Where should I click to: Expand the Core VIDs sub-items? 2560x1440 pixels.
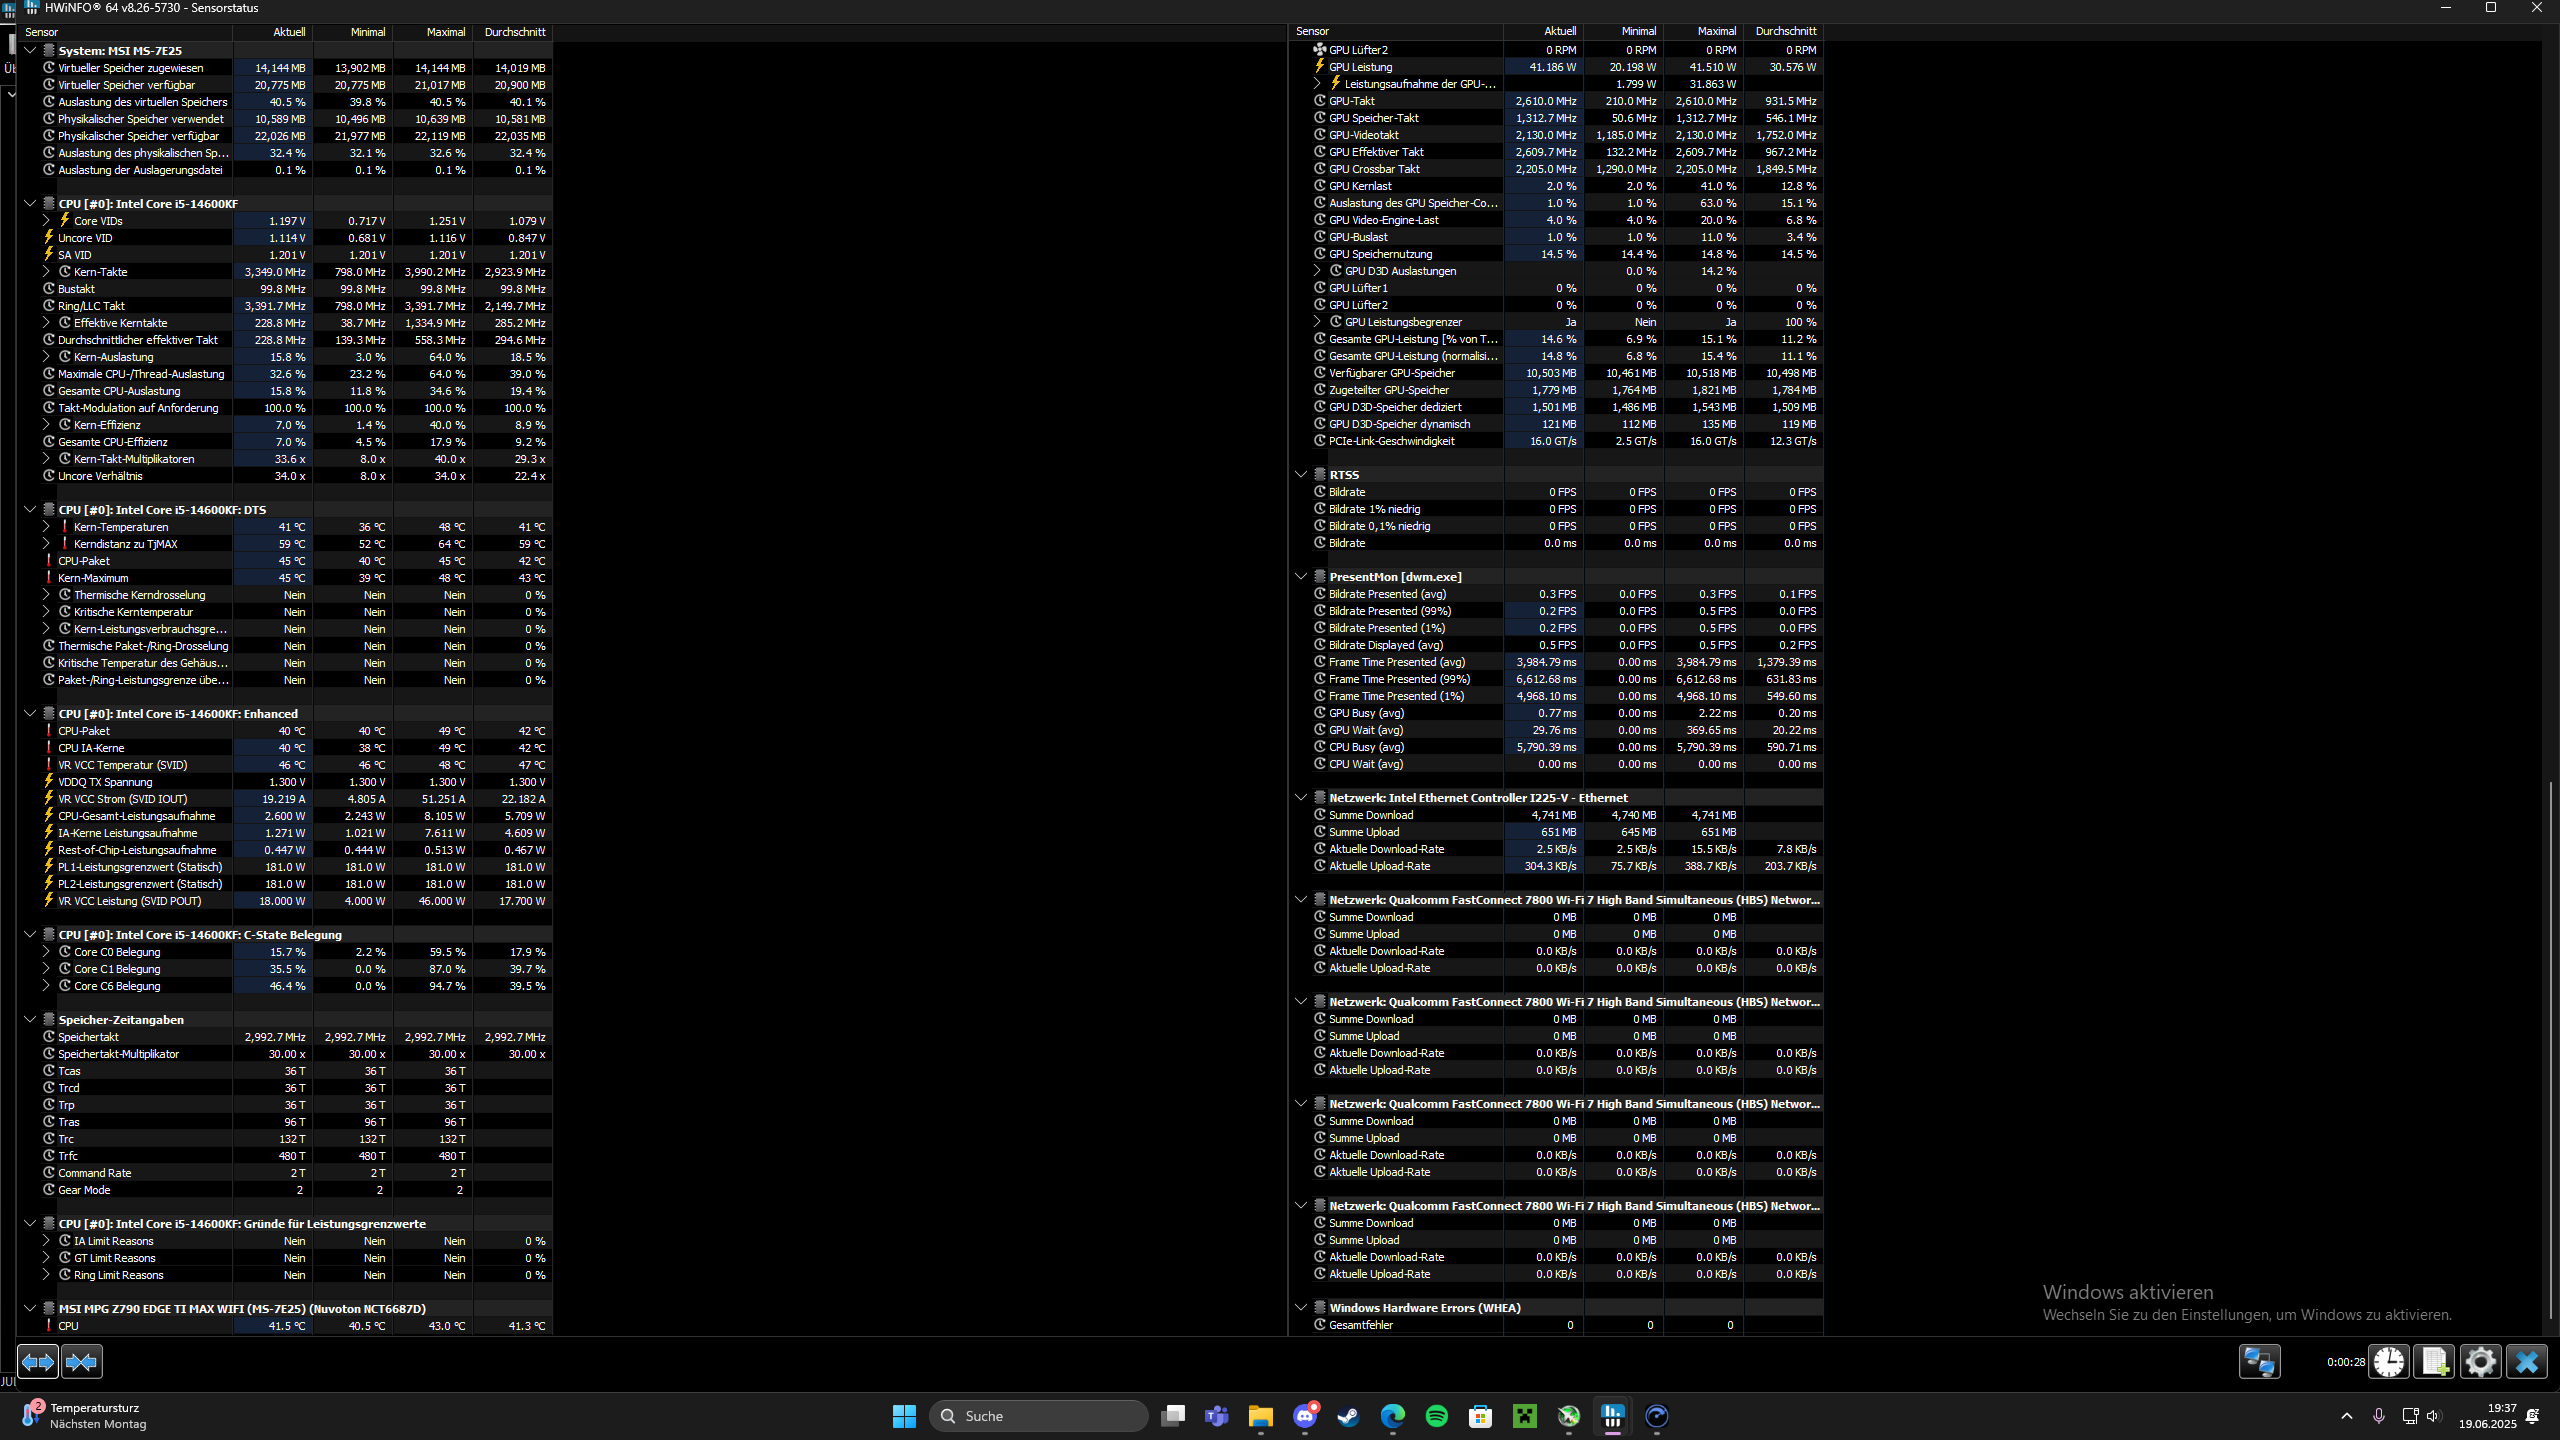point(46,221)
